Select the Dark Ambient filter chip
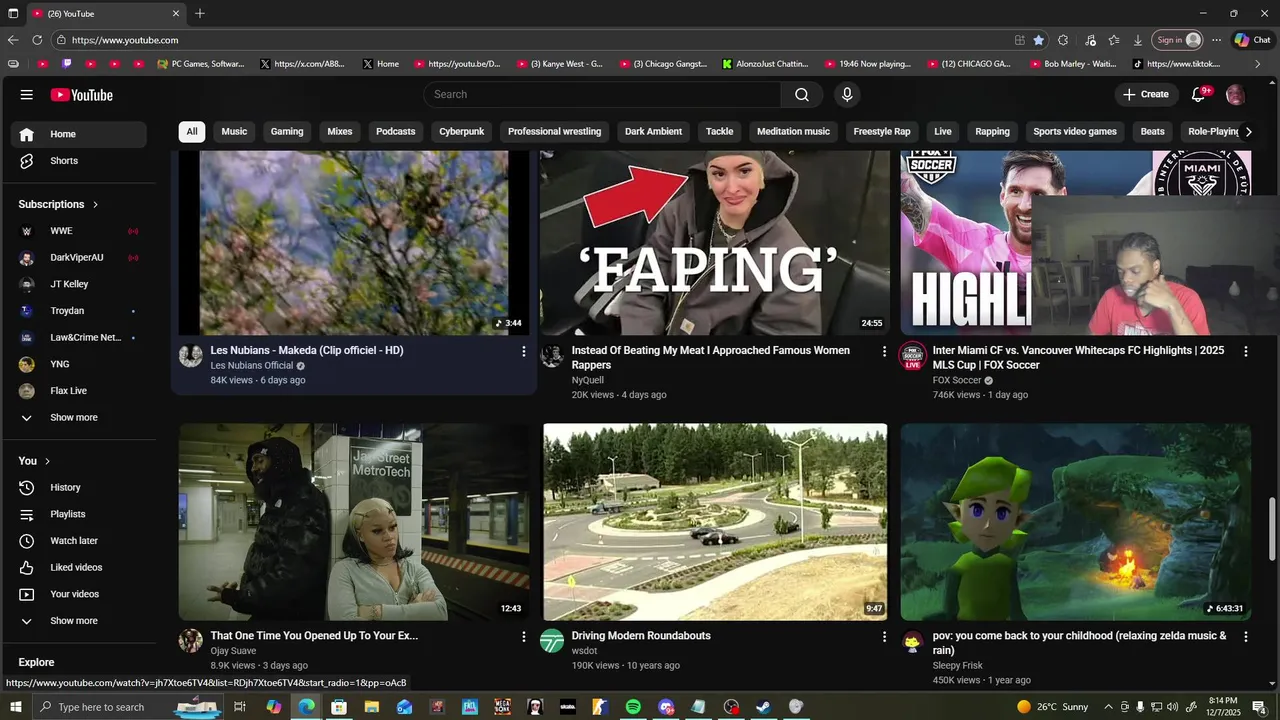The image size is (1280, 720). click(653, 132)
